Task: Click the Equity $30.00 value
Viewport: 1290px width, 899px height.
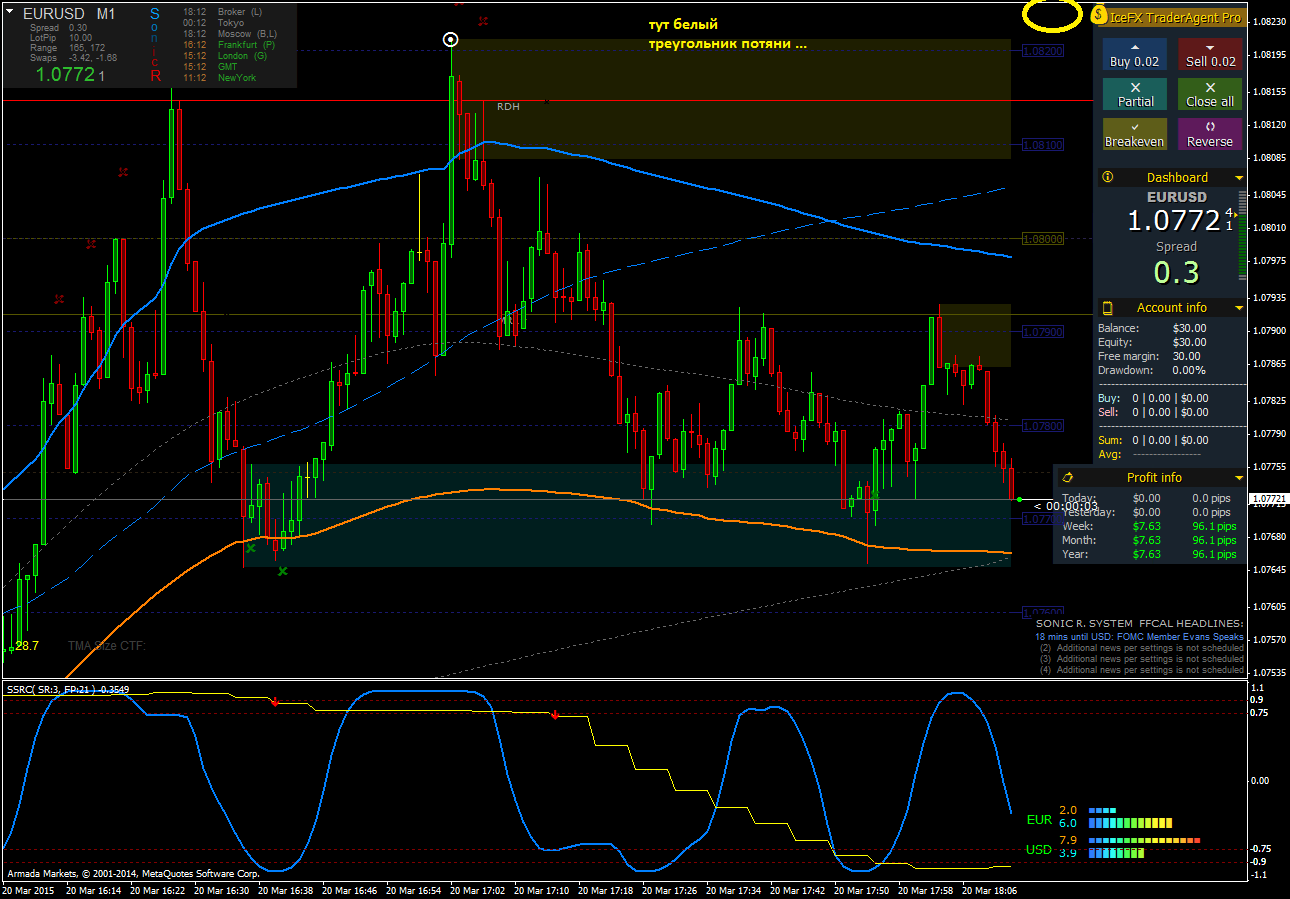Action: (x=1189, y=342)
